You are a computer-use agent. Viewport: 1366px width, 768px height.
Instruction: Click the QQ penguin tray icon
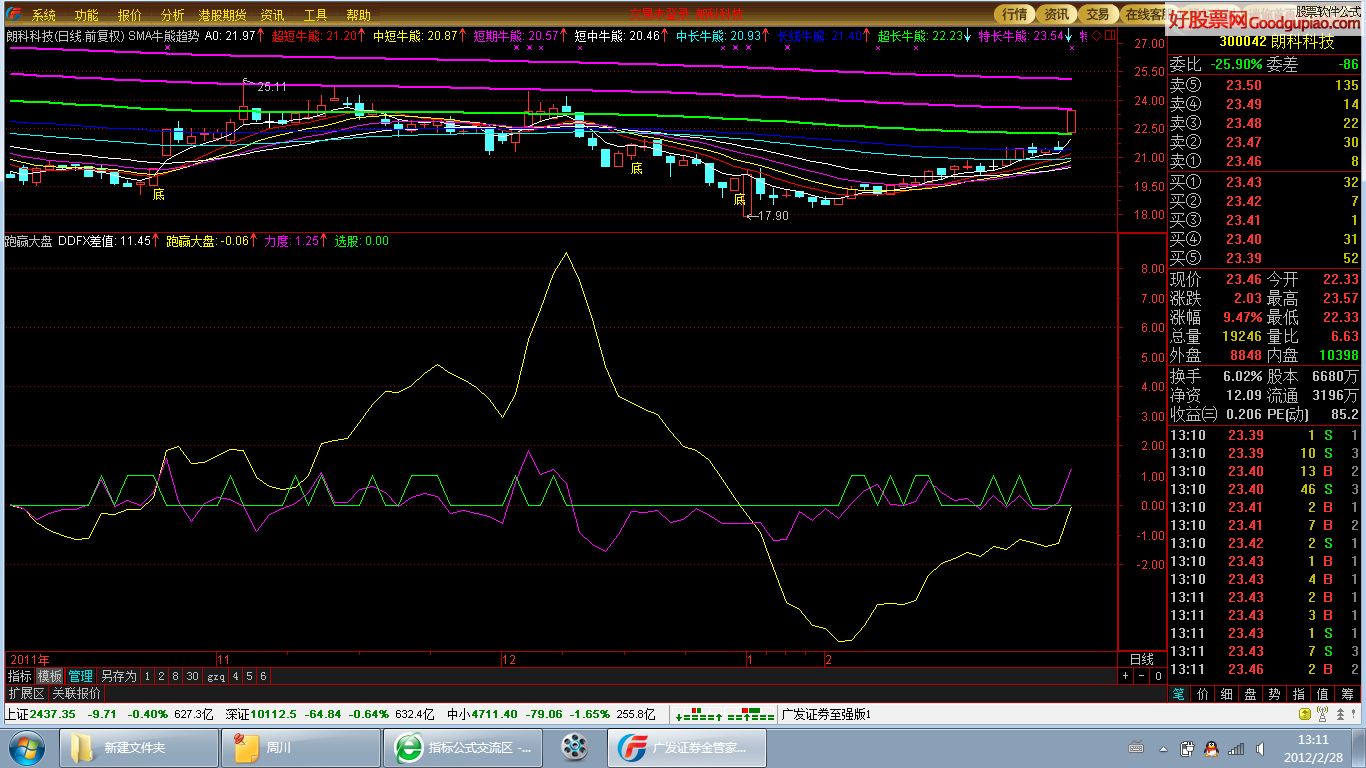click(x=1210, y=748)
